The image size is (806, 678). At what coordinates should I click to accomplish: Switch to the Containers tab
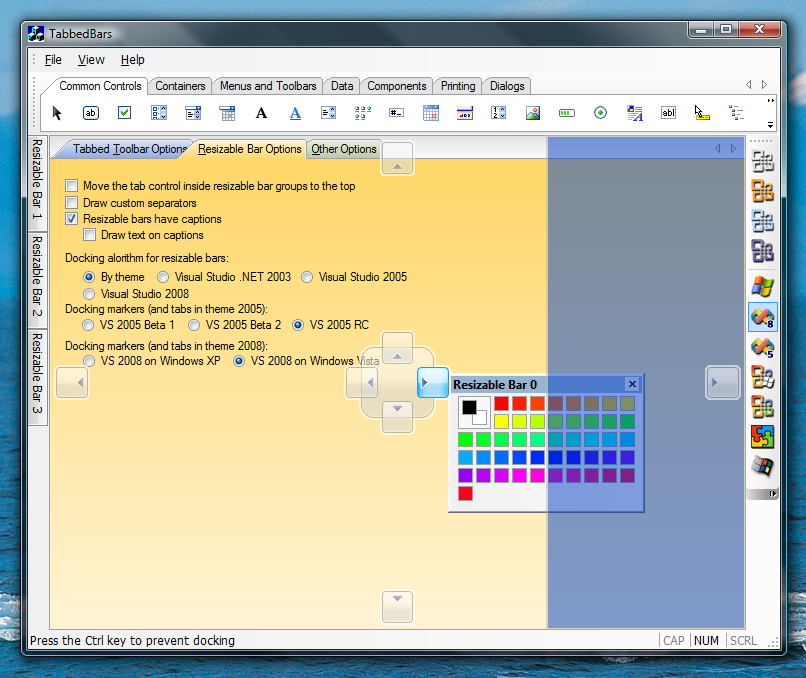[180, 86]
